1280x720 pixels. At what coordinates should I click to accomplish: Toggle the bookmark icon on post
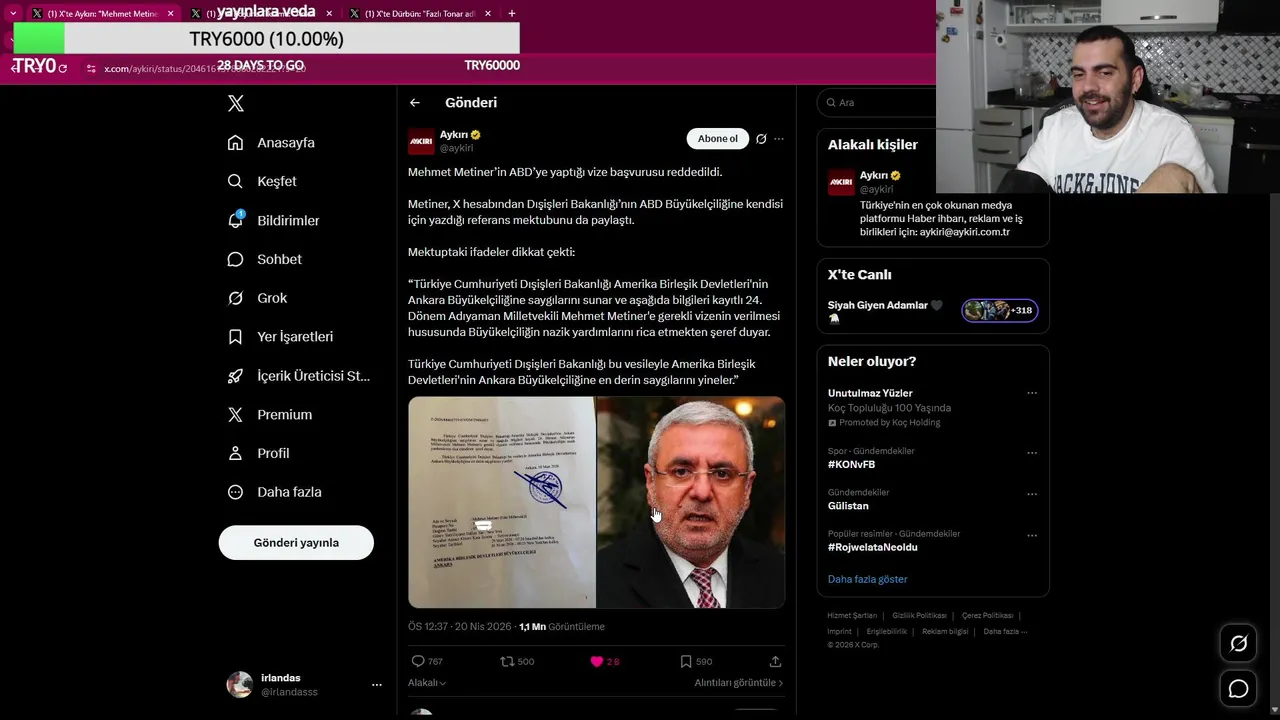685,661
